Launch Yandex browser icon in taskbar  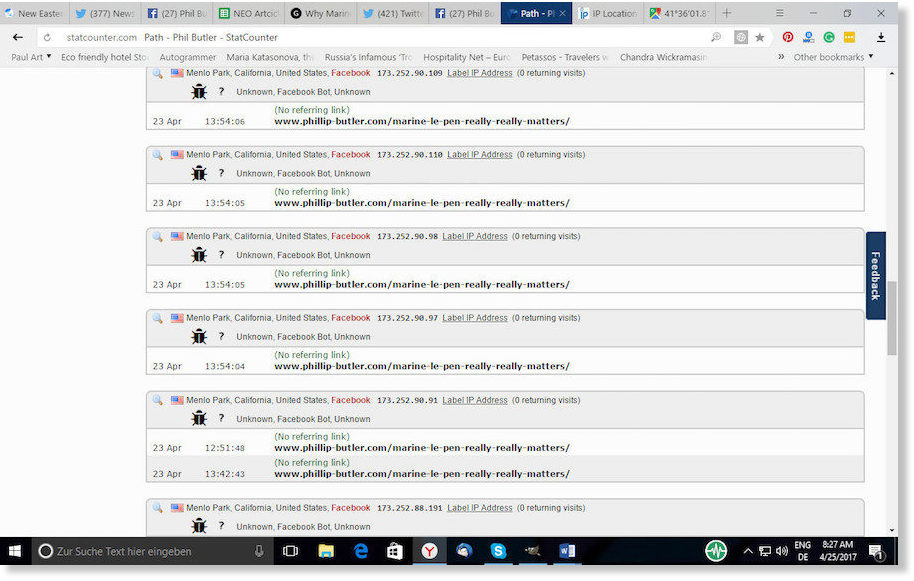tap(430, 551)
